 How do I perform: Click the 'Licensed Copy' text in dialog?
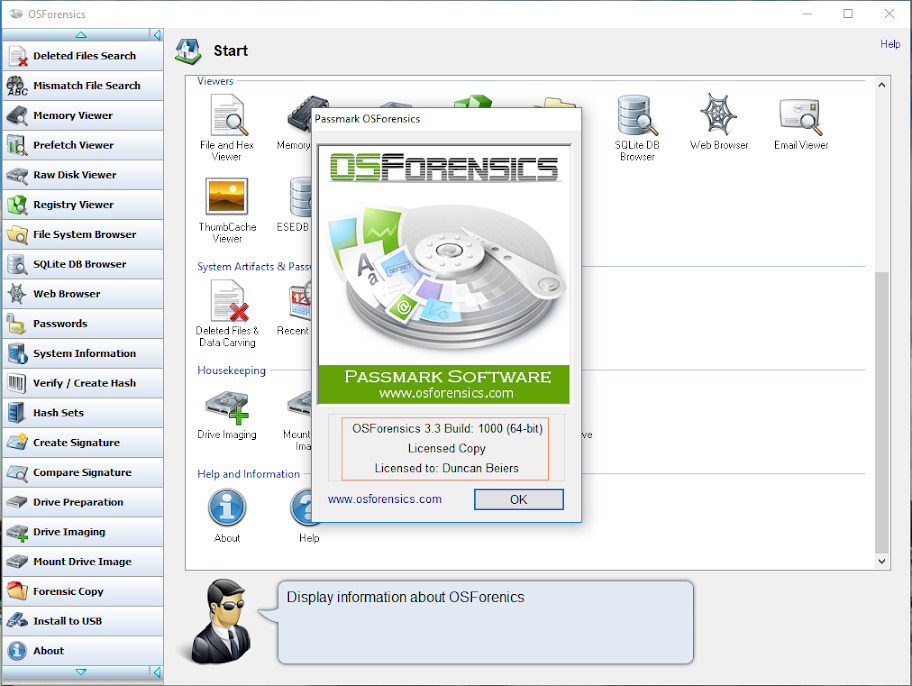coord(446,449)
